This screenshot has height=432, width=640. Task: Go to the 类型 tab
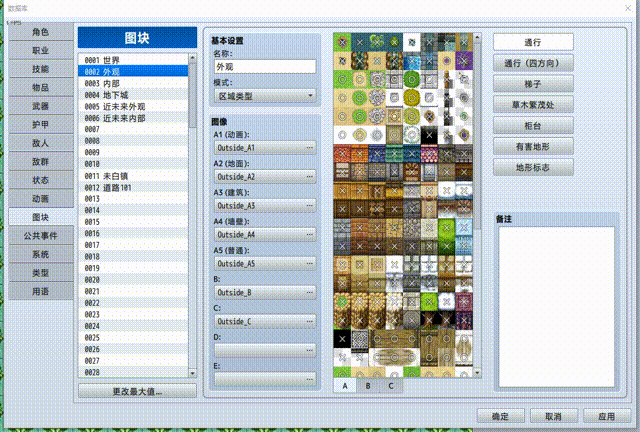[40, 273]
